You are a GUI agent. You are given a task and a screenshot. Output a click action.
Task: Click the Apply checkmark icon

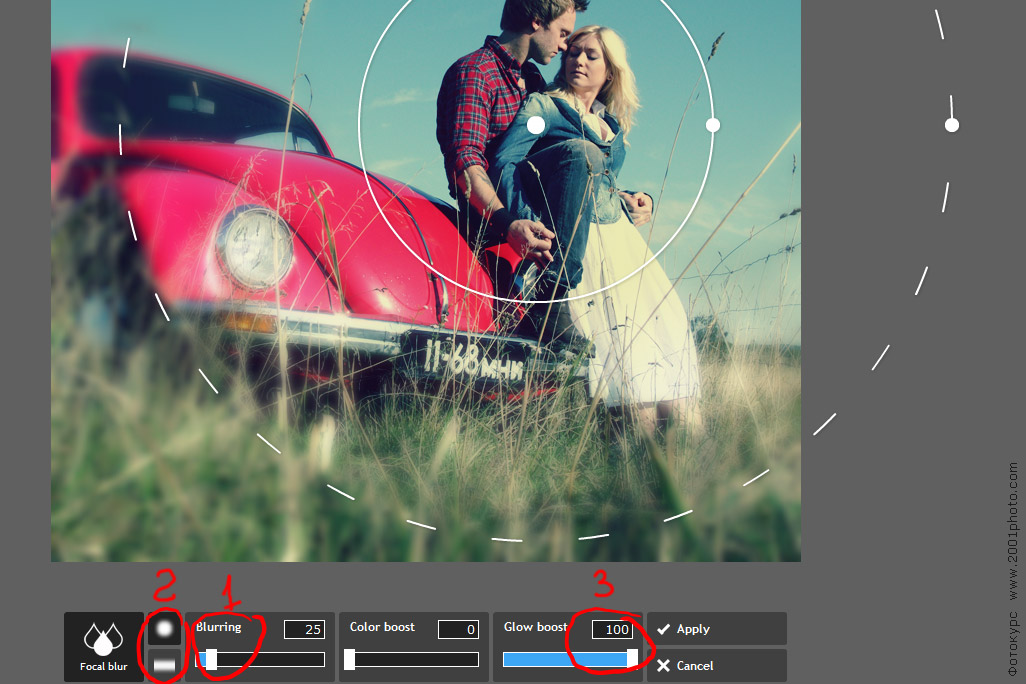(663, 629)
